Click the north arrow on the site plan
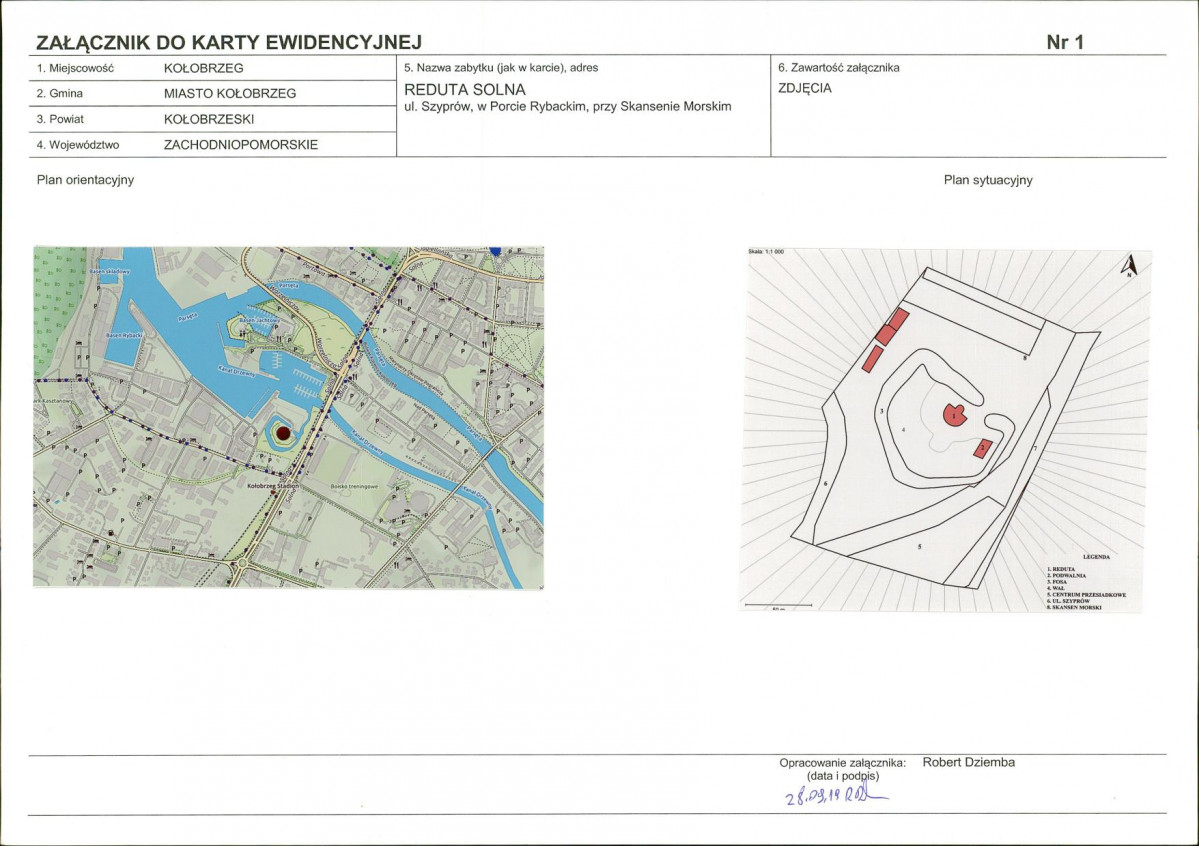The image size is (1199, 846). [1130, 265]
